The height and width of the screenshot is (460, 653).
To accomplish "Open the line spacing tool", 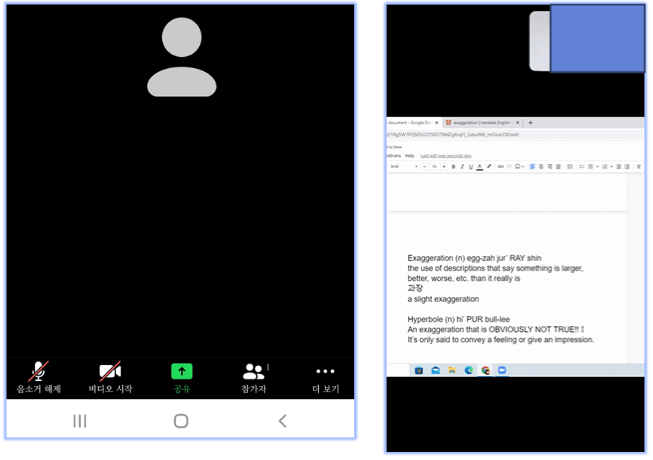I will pos(570,167).
